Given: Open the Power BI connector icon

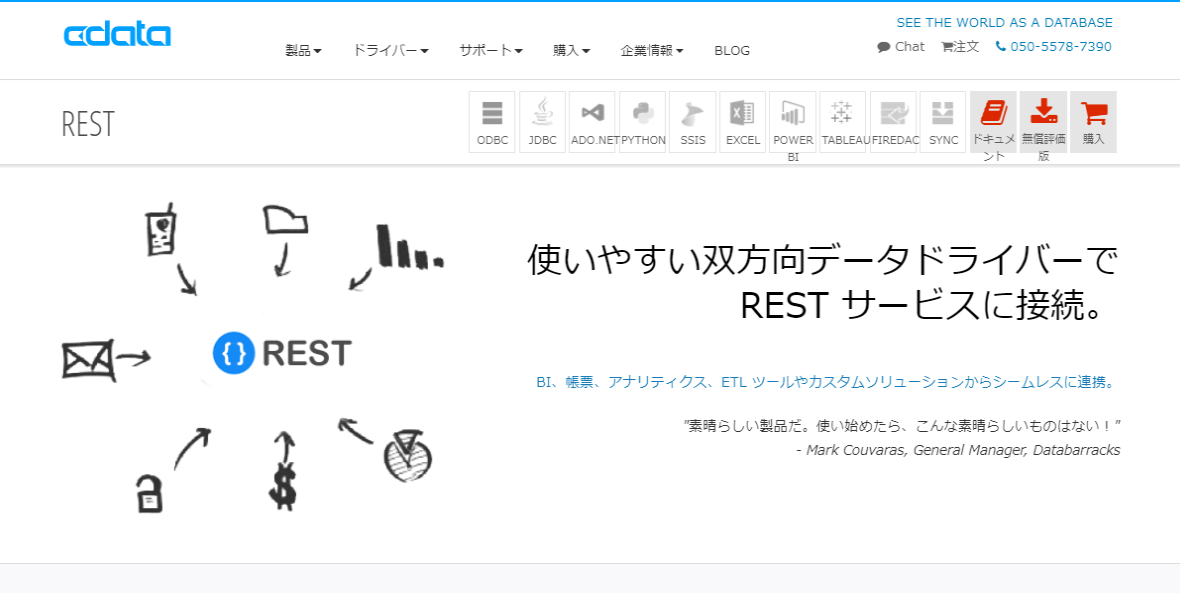Looking at the screenshot, I should [792, 122].
